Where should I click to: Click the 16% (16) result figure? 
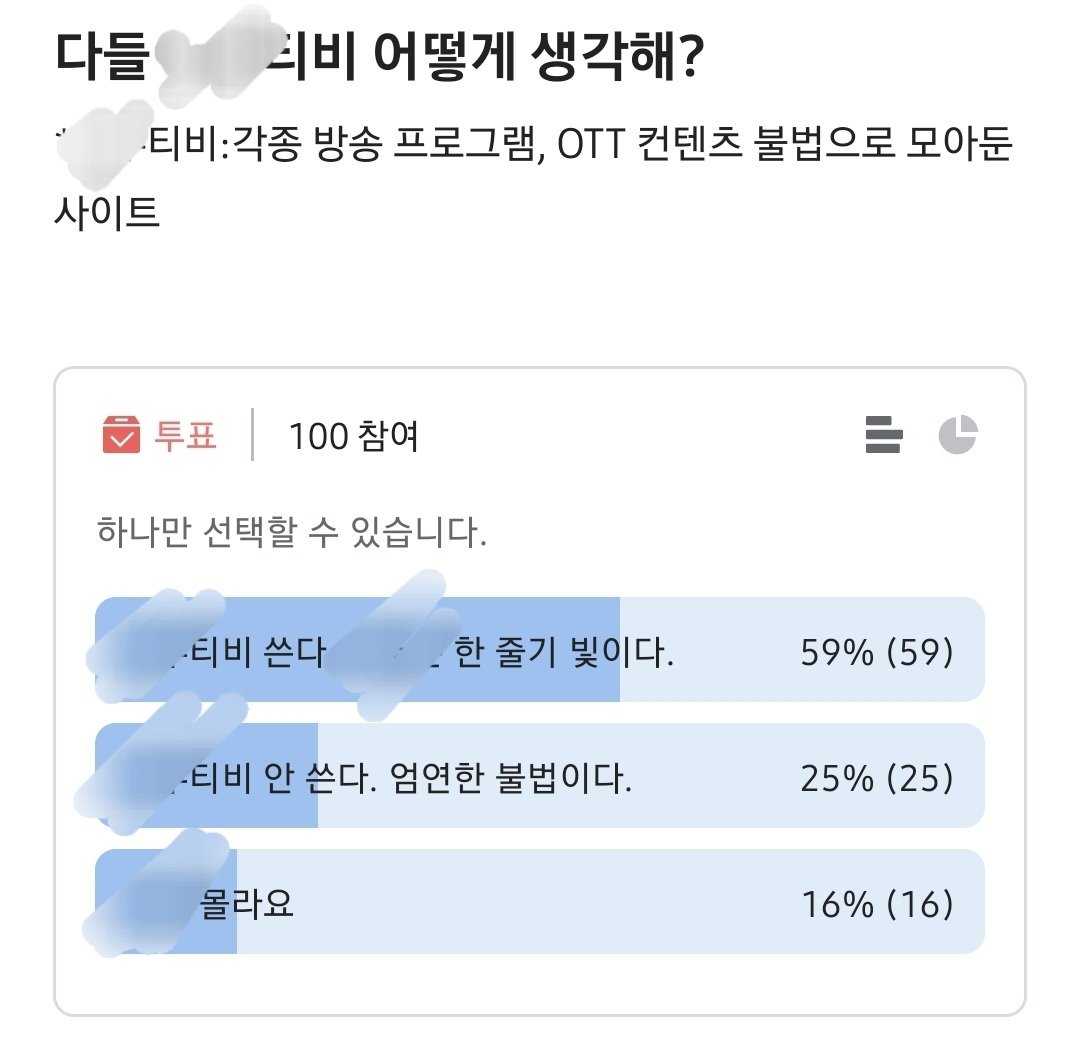[x=878, y=904]
